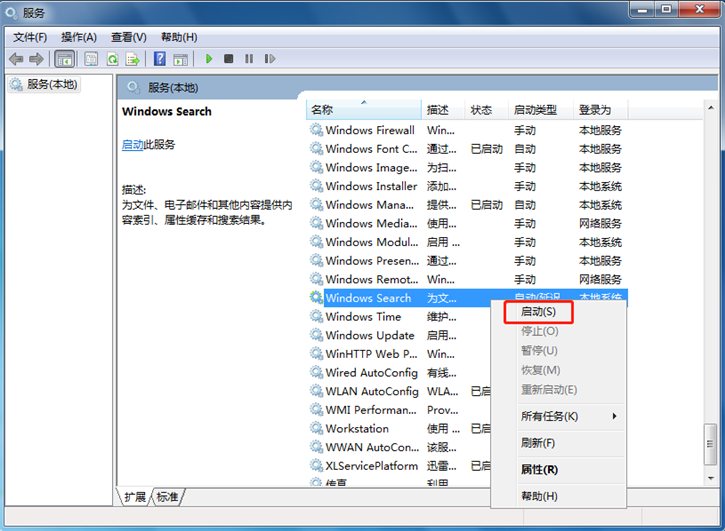Click the restart service toolbar icon
Viewport: 725px width, 531px height.
pos(270,59)
